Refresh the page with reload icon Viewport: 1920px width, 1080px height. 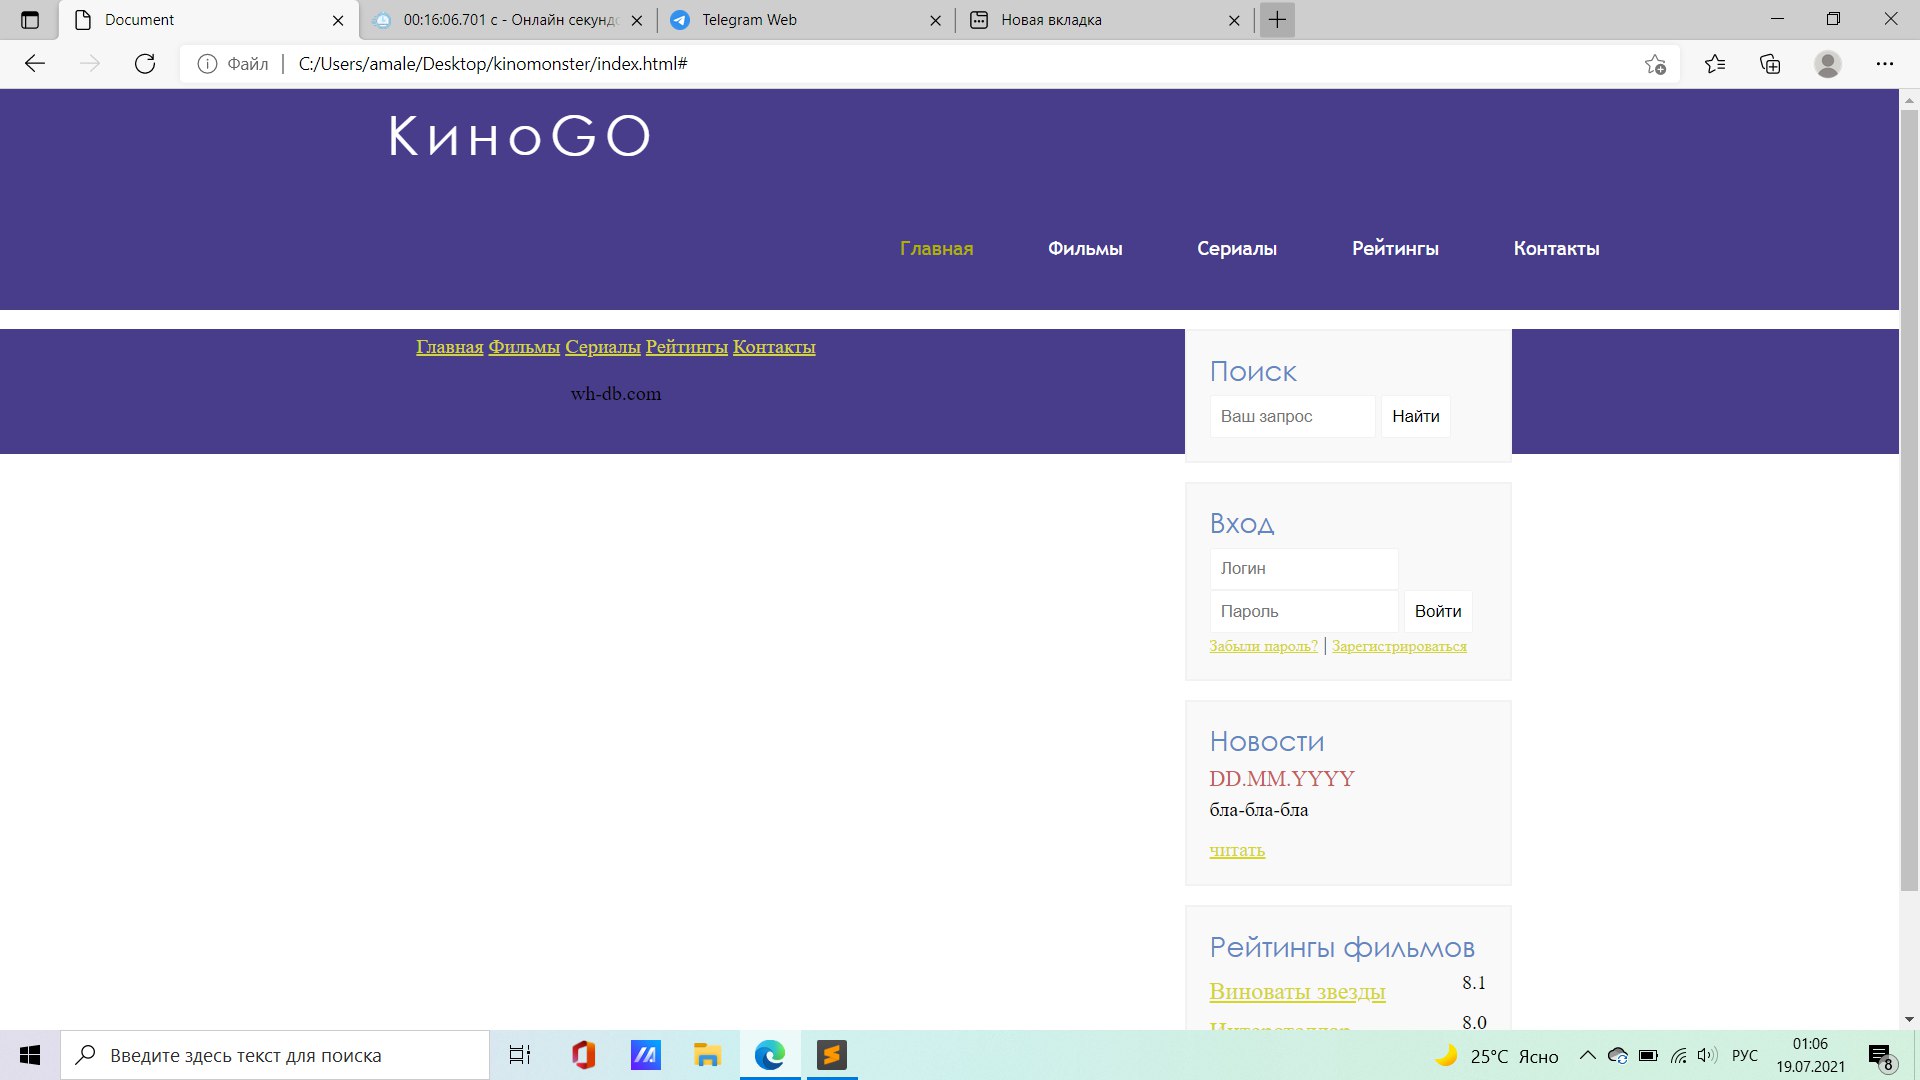(145, 64)
